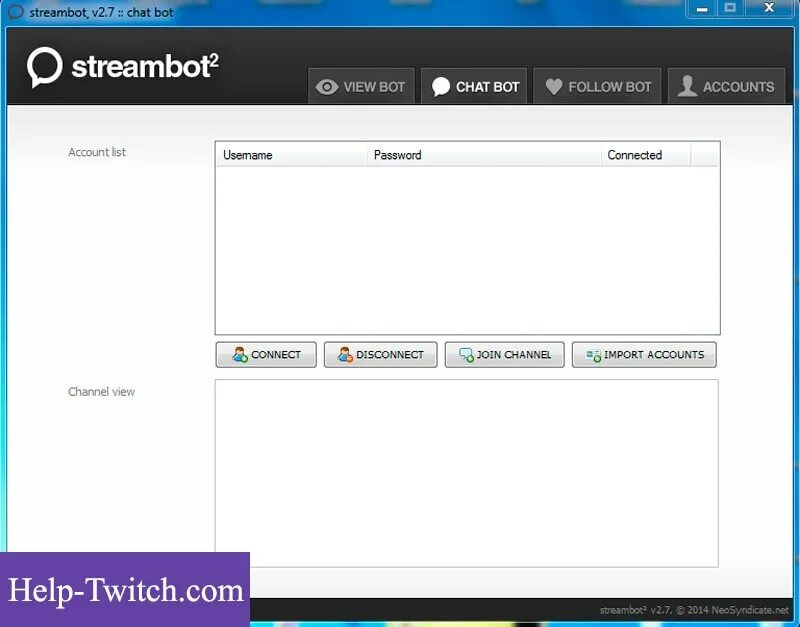Sort account list by Password column
The width and height of the screenshot is (800, 627).
point(484,155)
